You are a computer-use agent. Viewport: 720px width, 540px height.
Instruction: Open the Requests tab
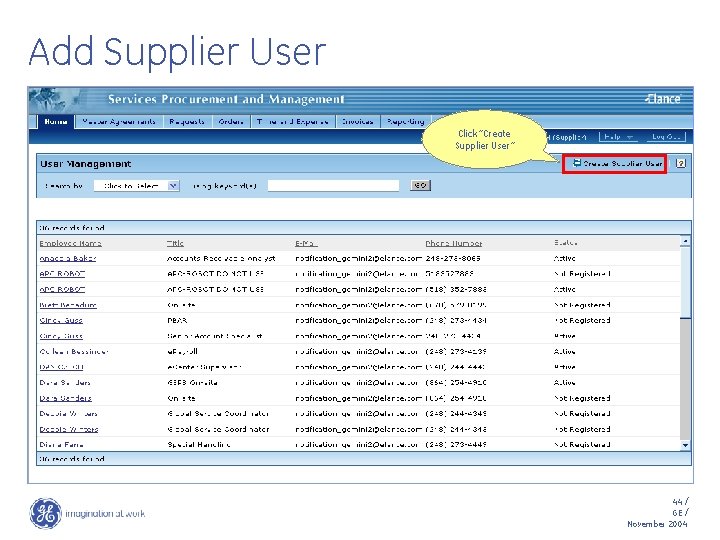(186, 122)
